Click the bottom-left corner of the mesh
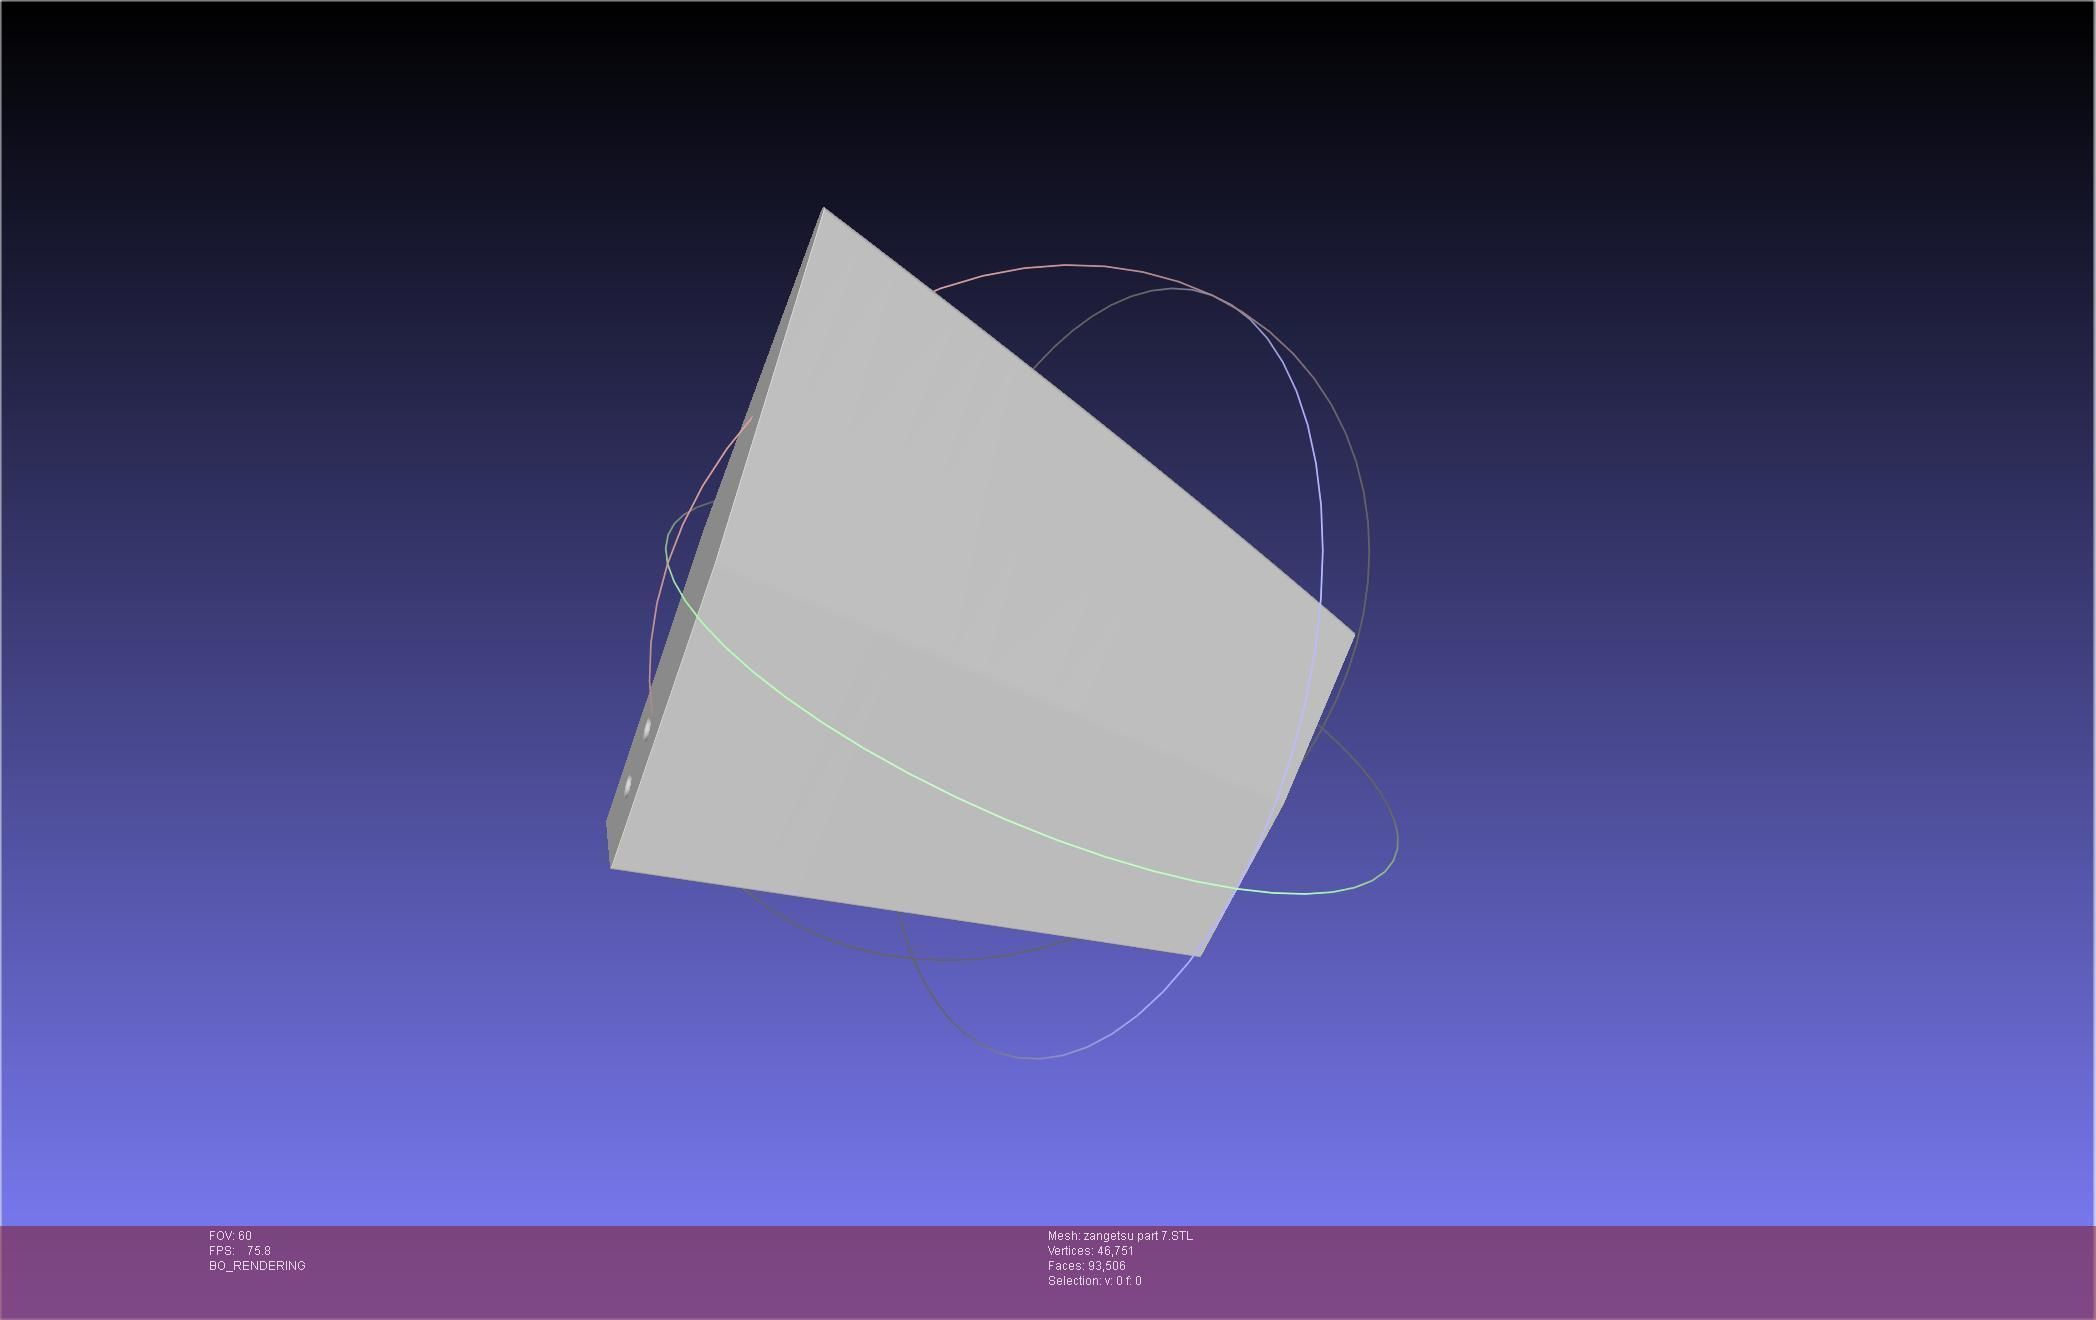This screenshot has width=2096, height=1320. point(612,866)
